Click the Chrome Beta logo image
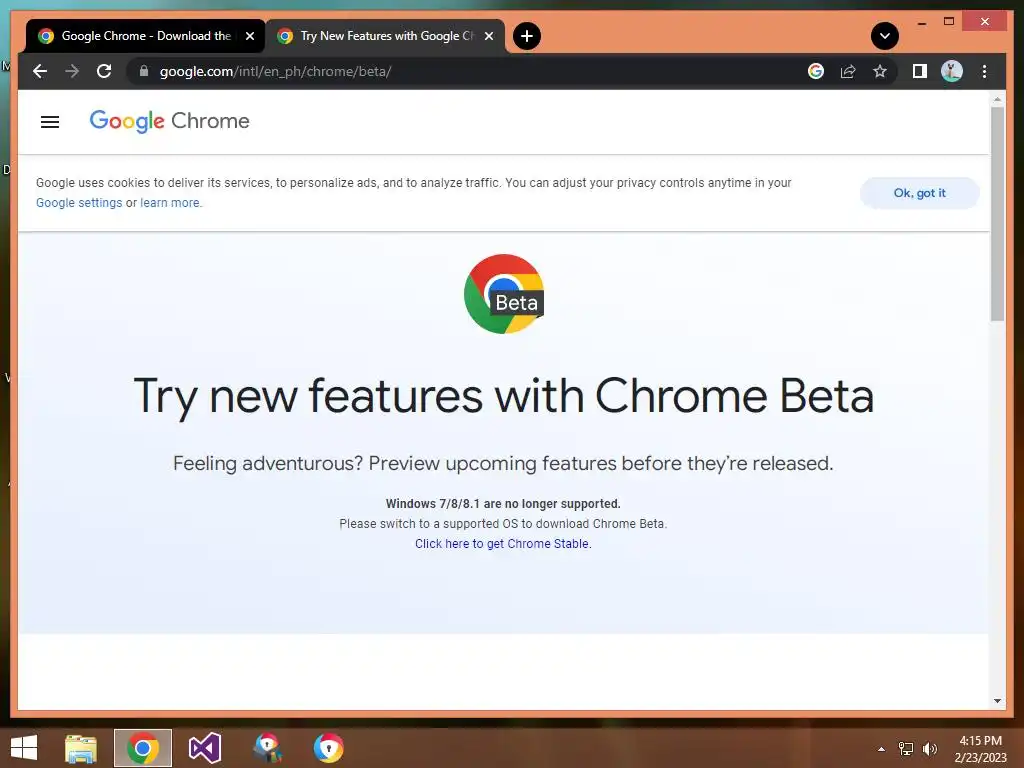 pyautogui.click(x=504, y=294)
